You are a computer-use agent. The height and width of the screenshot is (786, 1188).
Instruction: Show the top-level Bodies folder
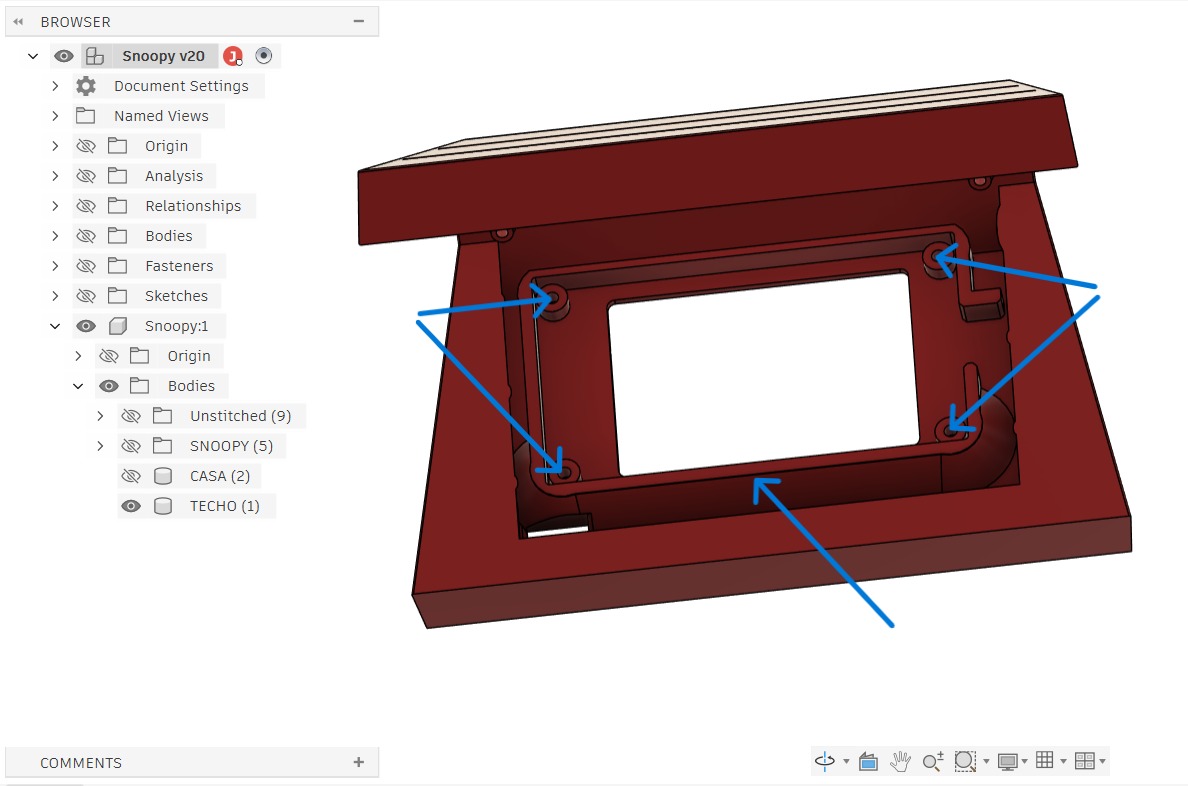click(x=86, y=236)
